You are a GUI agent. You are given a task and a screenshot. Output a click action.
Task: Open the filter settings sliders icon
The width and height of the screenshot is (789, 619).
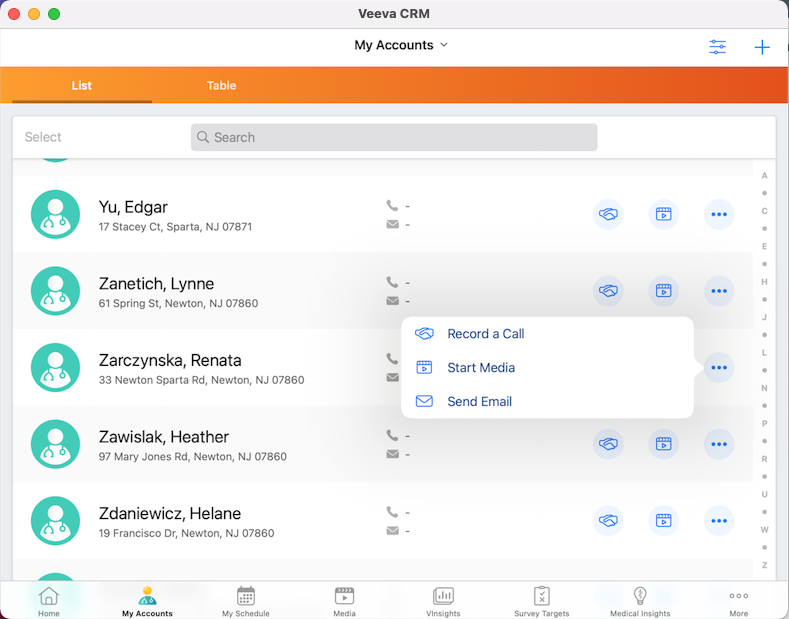pos(718,47)
